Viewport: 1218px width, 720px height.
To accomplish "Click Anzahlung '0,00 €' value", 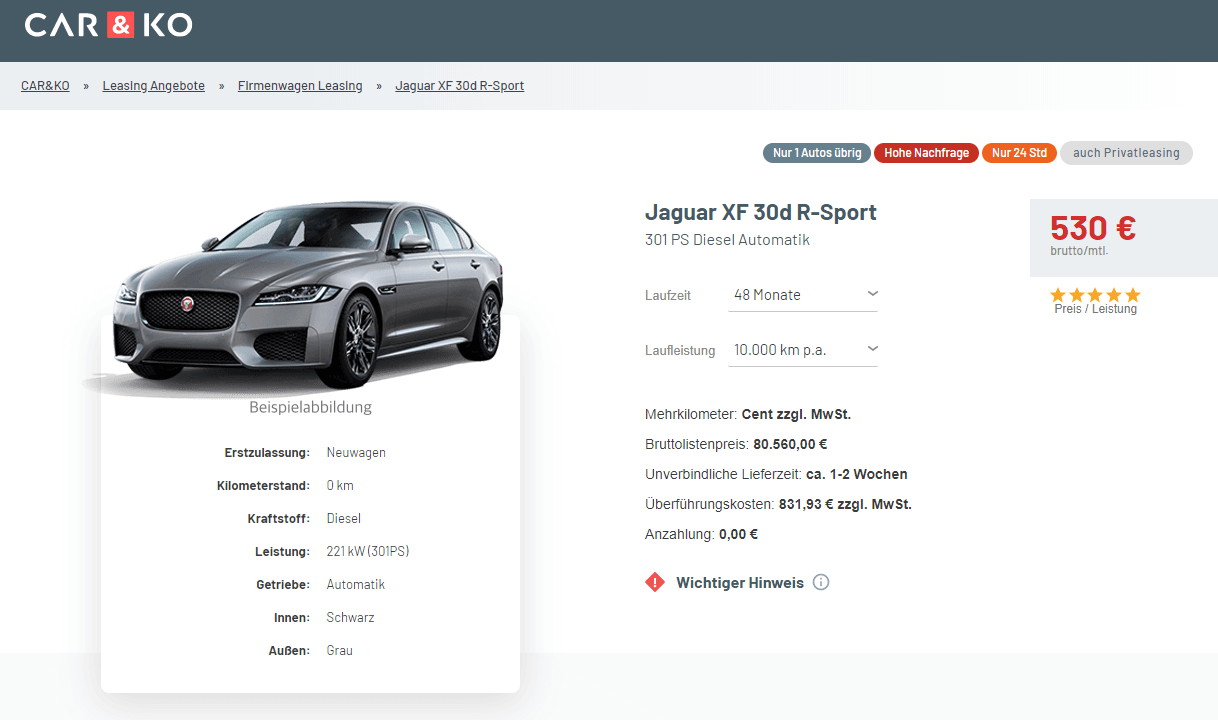I will tap(738, 534).
